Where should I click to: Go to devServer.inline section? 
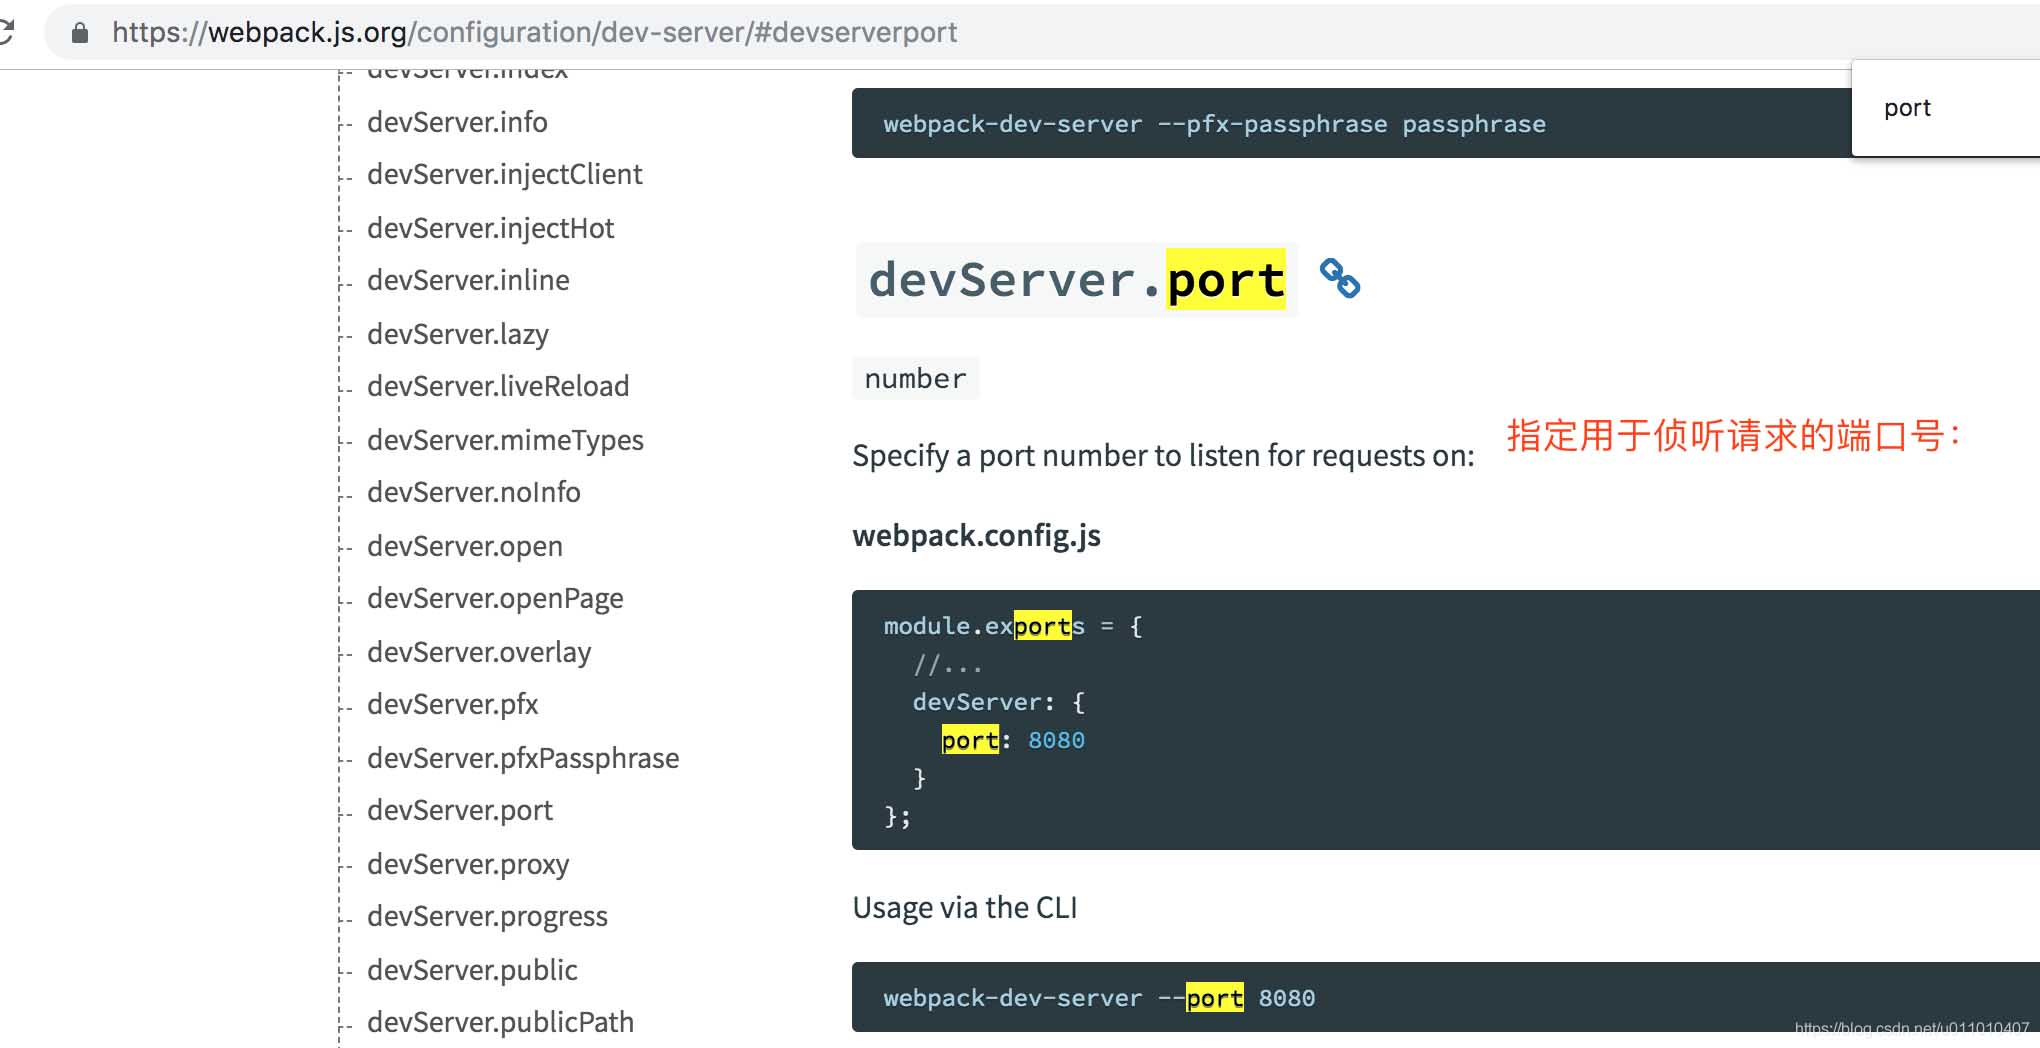tap(468, 280)
